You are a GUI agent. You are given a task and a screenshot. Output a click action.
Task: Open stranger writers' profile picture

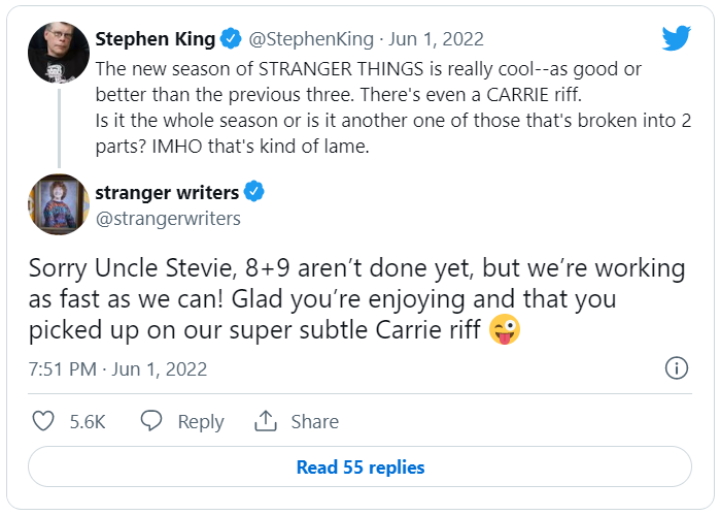60,205
